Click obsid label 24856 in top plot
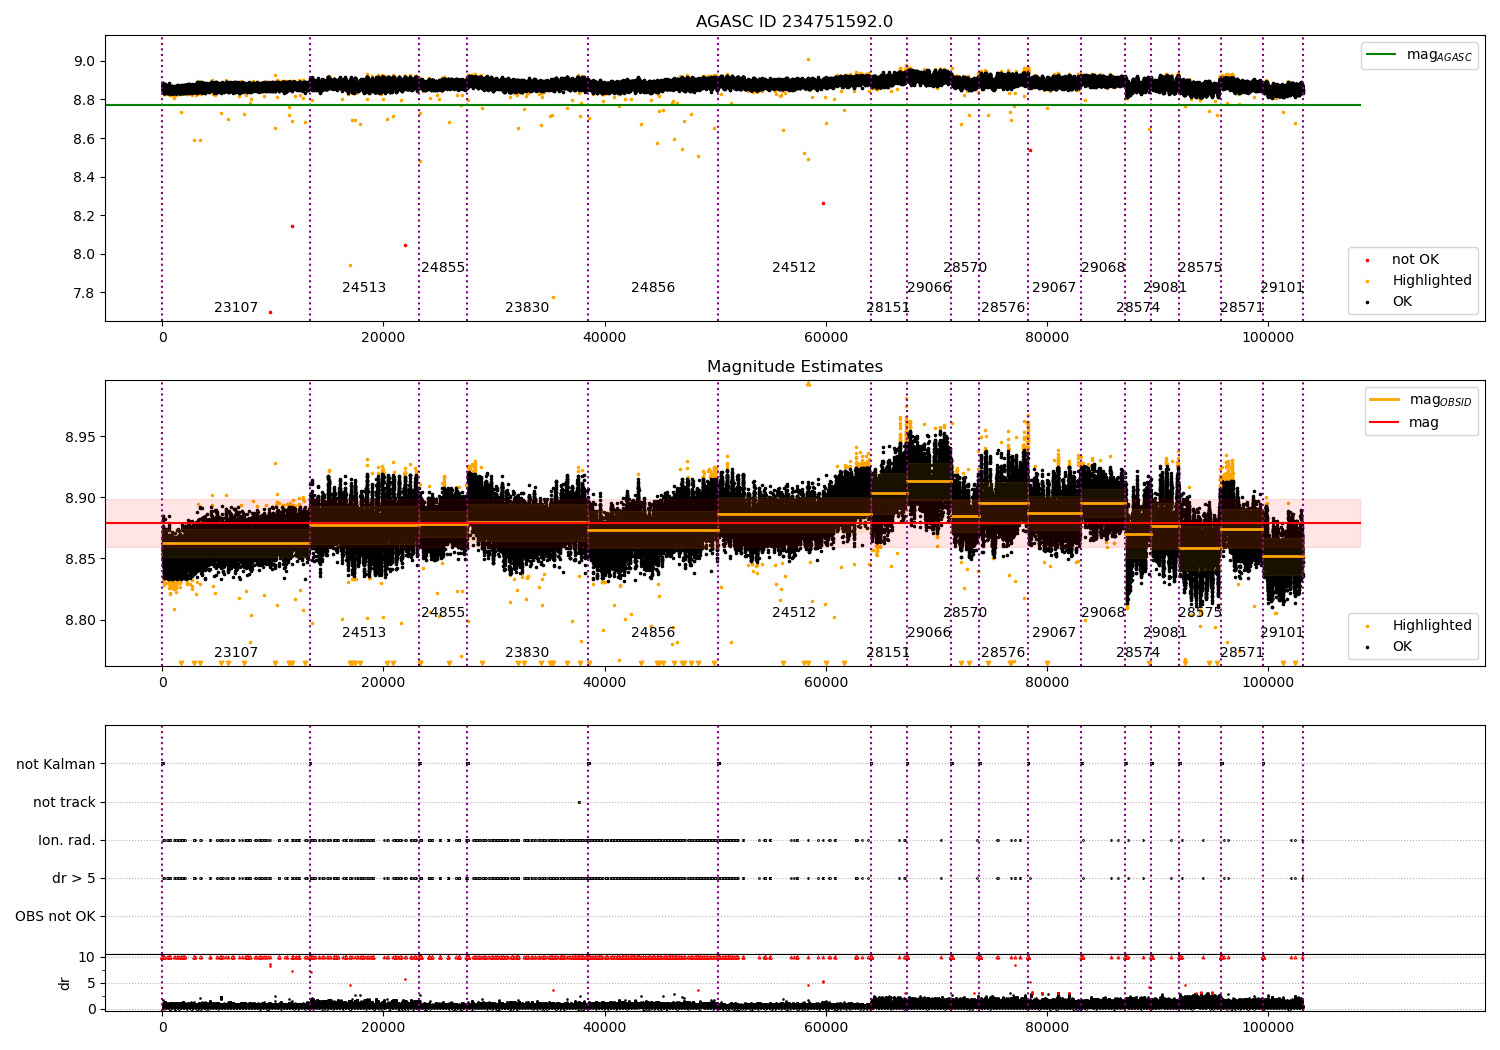The image size is (1500, 1050). pos(653,288)
